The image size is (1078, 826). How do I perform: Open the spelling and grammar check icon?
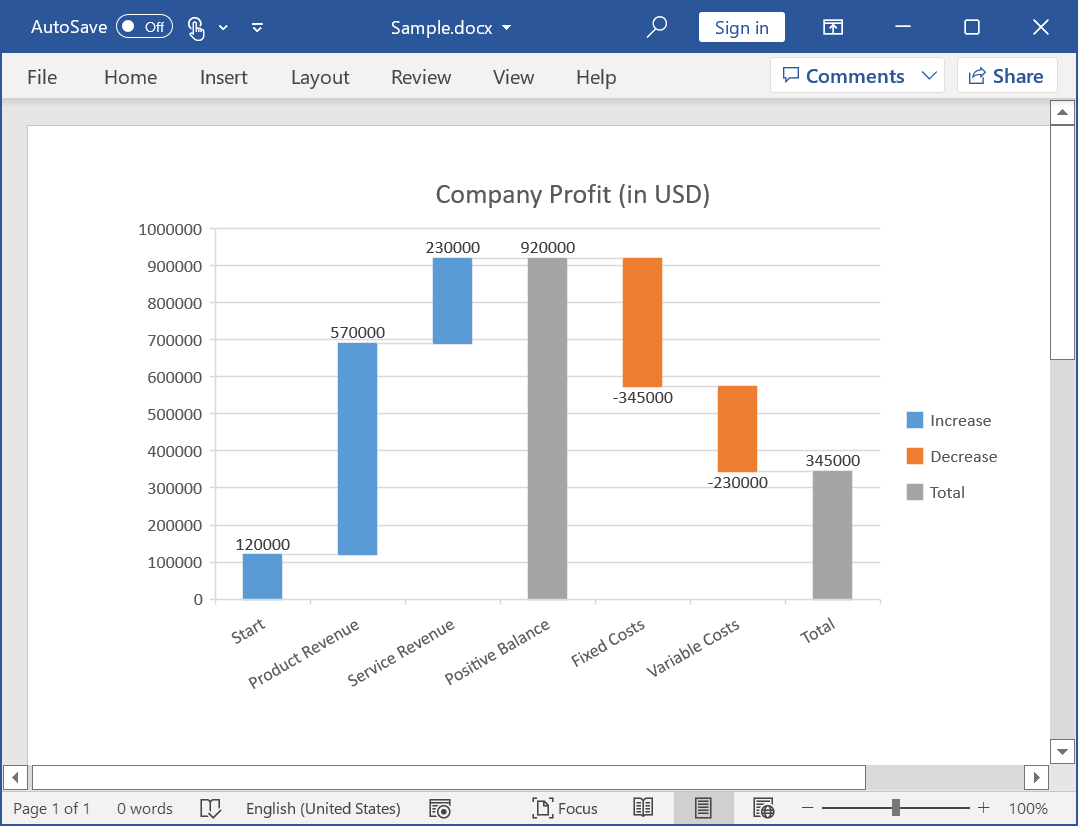click(210, 808)
